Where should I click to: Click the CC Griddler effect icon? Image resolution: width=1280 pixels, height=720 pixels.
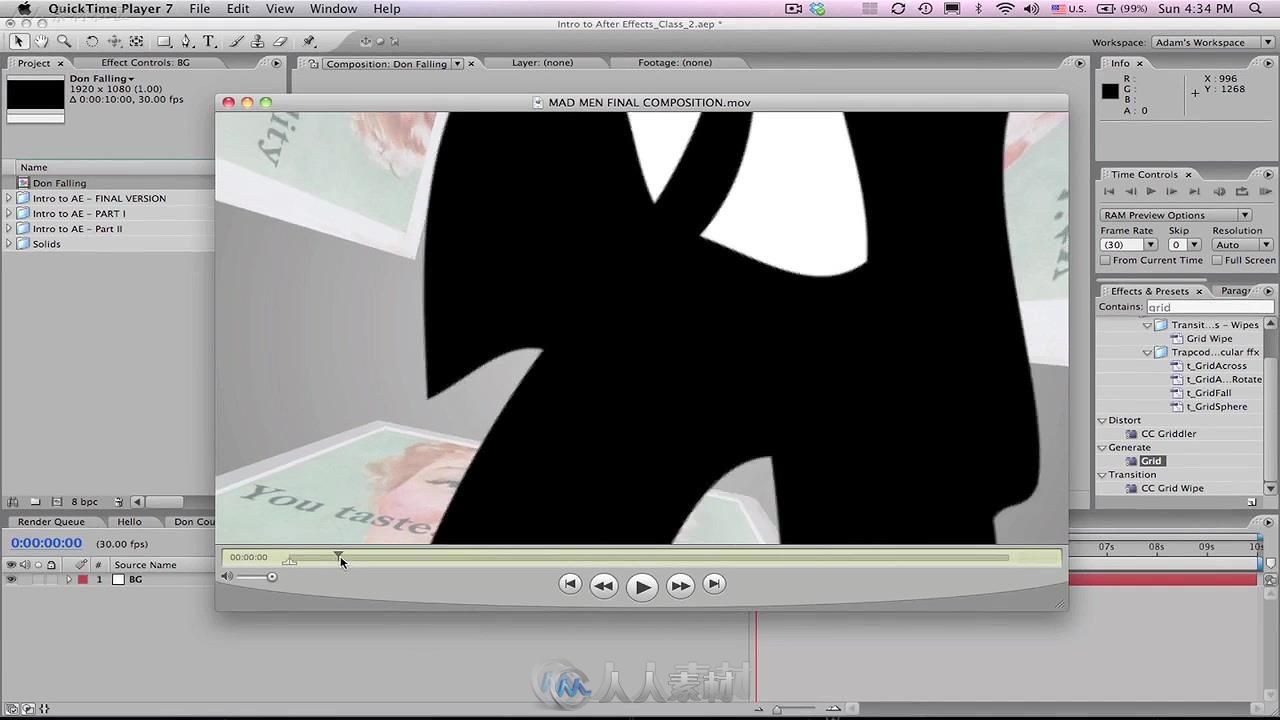click(x=1132, y=434)
